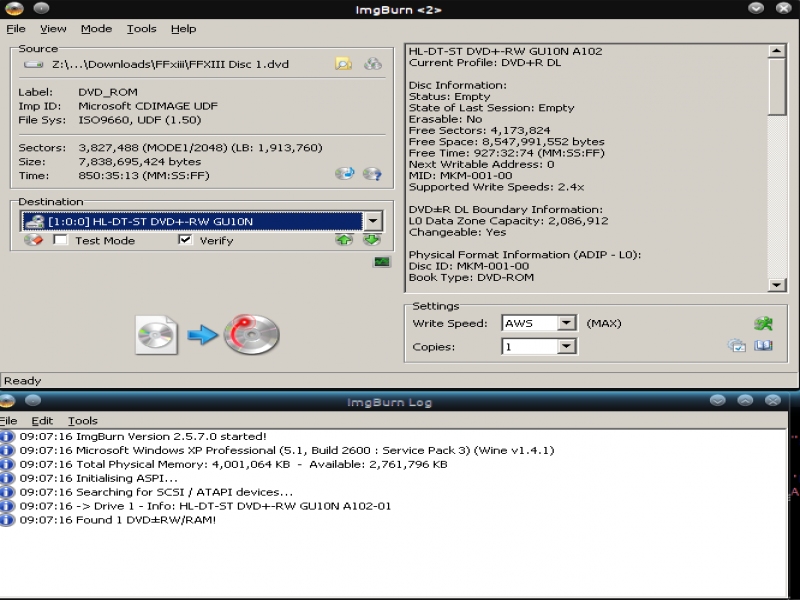Screen dimensions: 800x600
Task: Open the Tools menu in ImgBurn Log window
Action: pos(83,421)
